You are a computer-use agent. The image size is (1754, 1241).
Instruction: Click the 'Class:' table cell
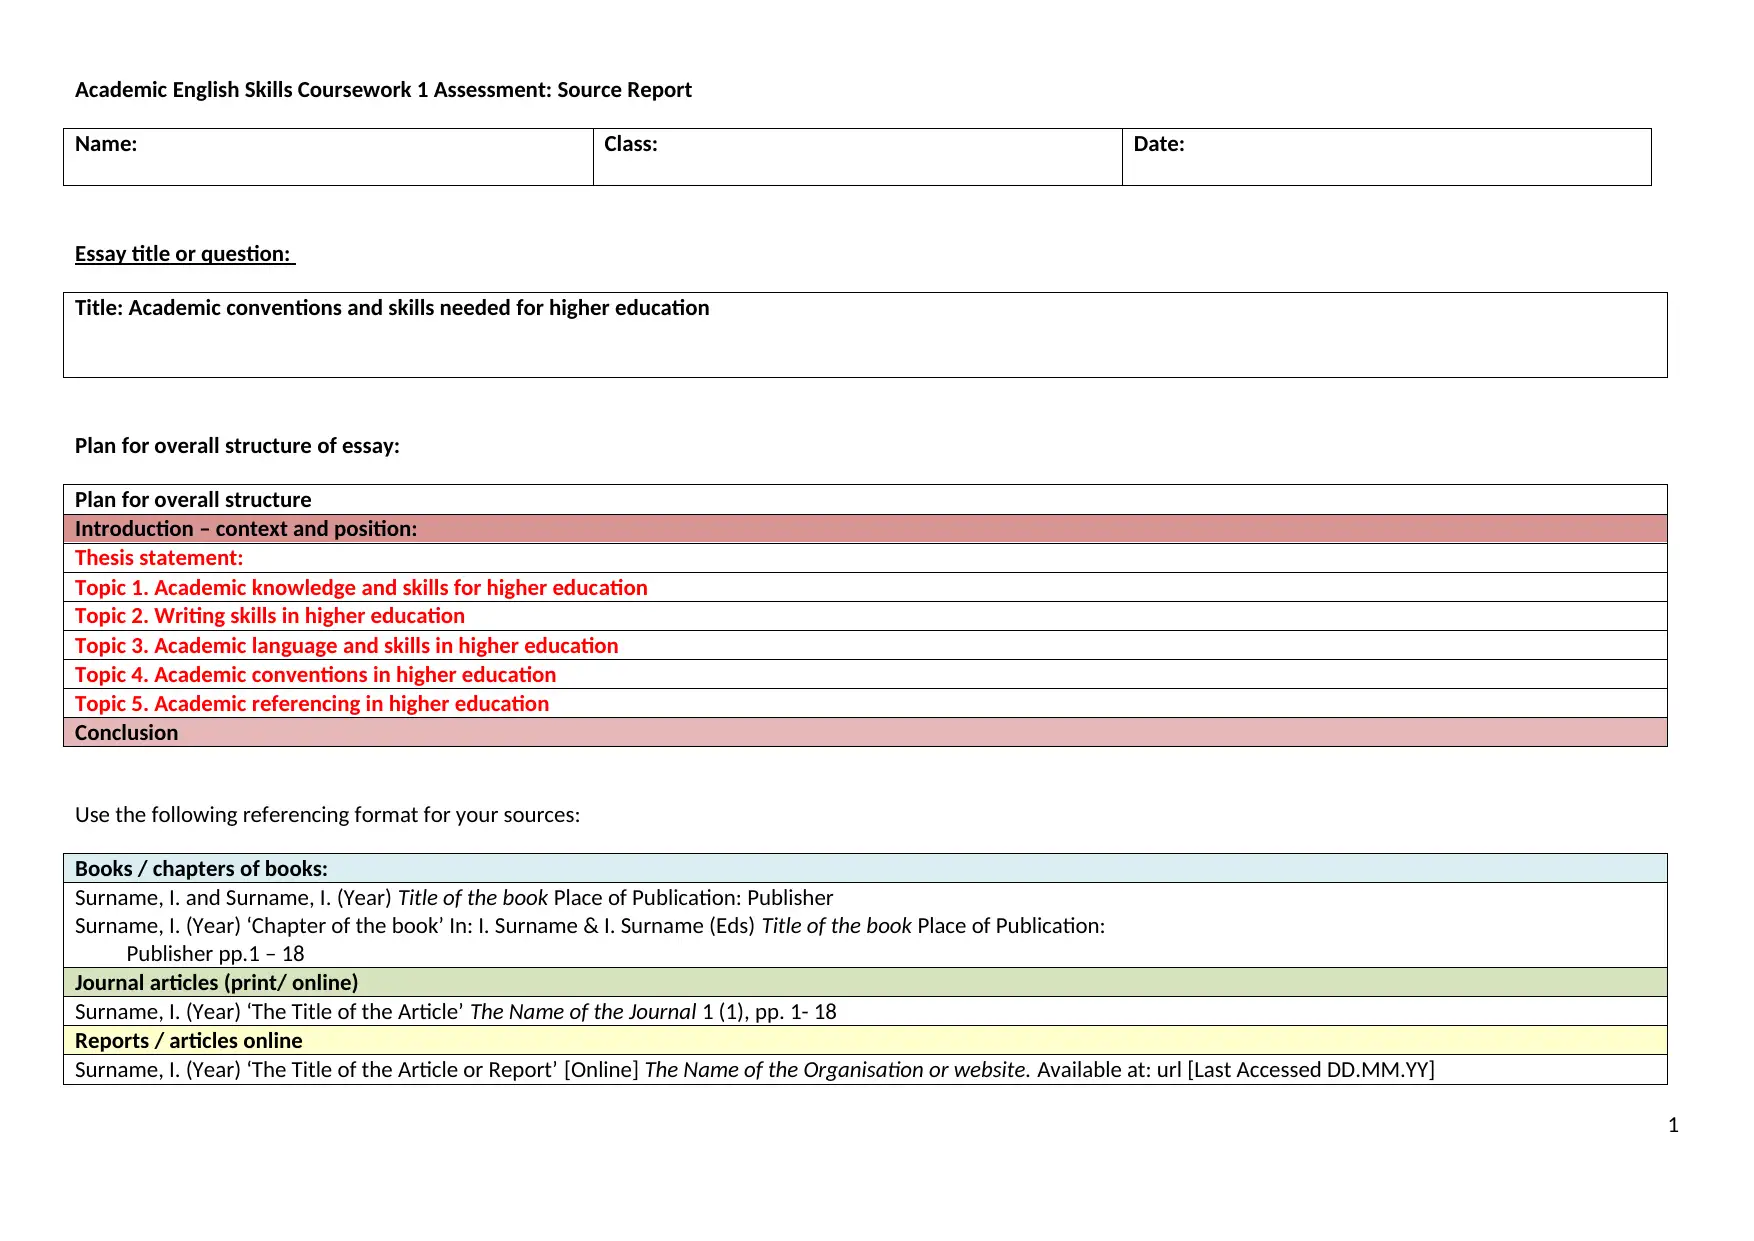pos(857,157)
